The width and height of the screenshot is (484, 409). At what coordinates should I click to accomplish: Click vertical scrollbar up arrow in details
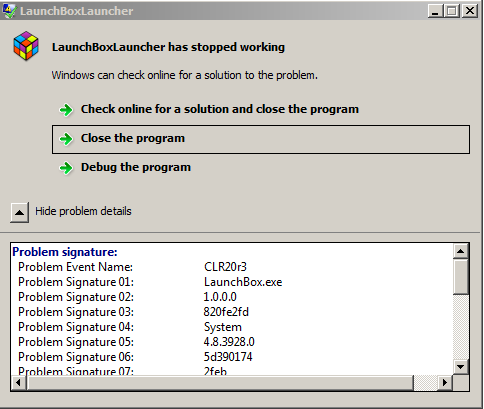[461, 251]
